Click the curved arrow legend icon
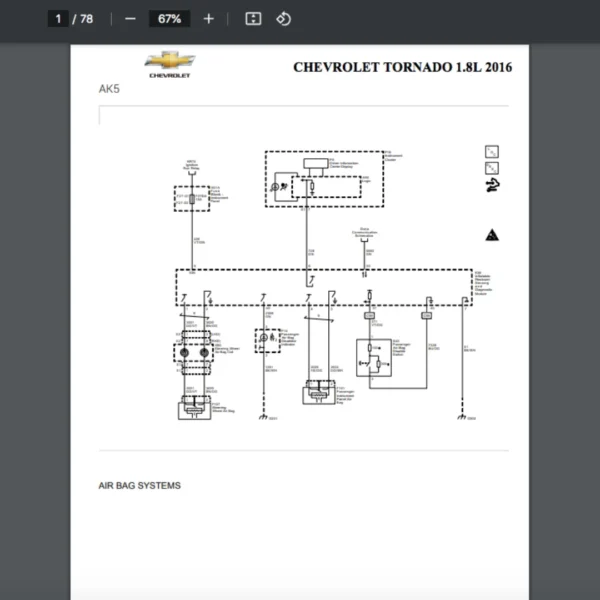Image resolution: width=600 pixels, height=600 pixels. click(x=492, y=186)
